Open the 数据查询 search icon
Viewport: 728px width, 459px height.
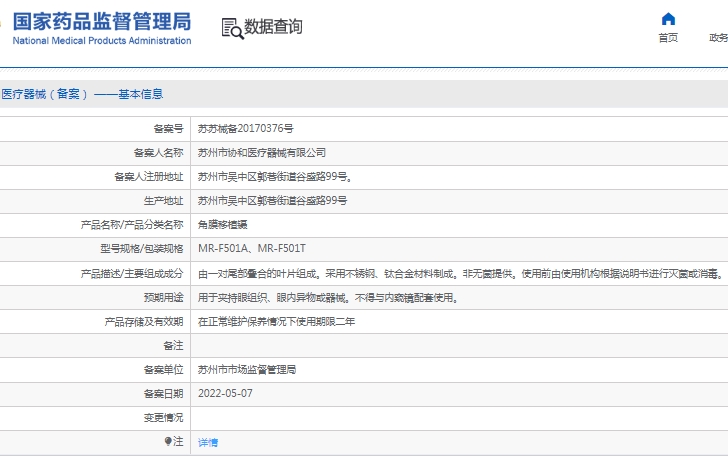(232, 28)
